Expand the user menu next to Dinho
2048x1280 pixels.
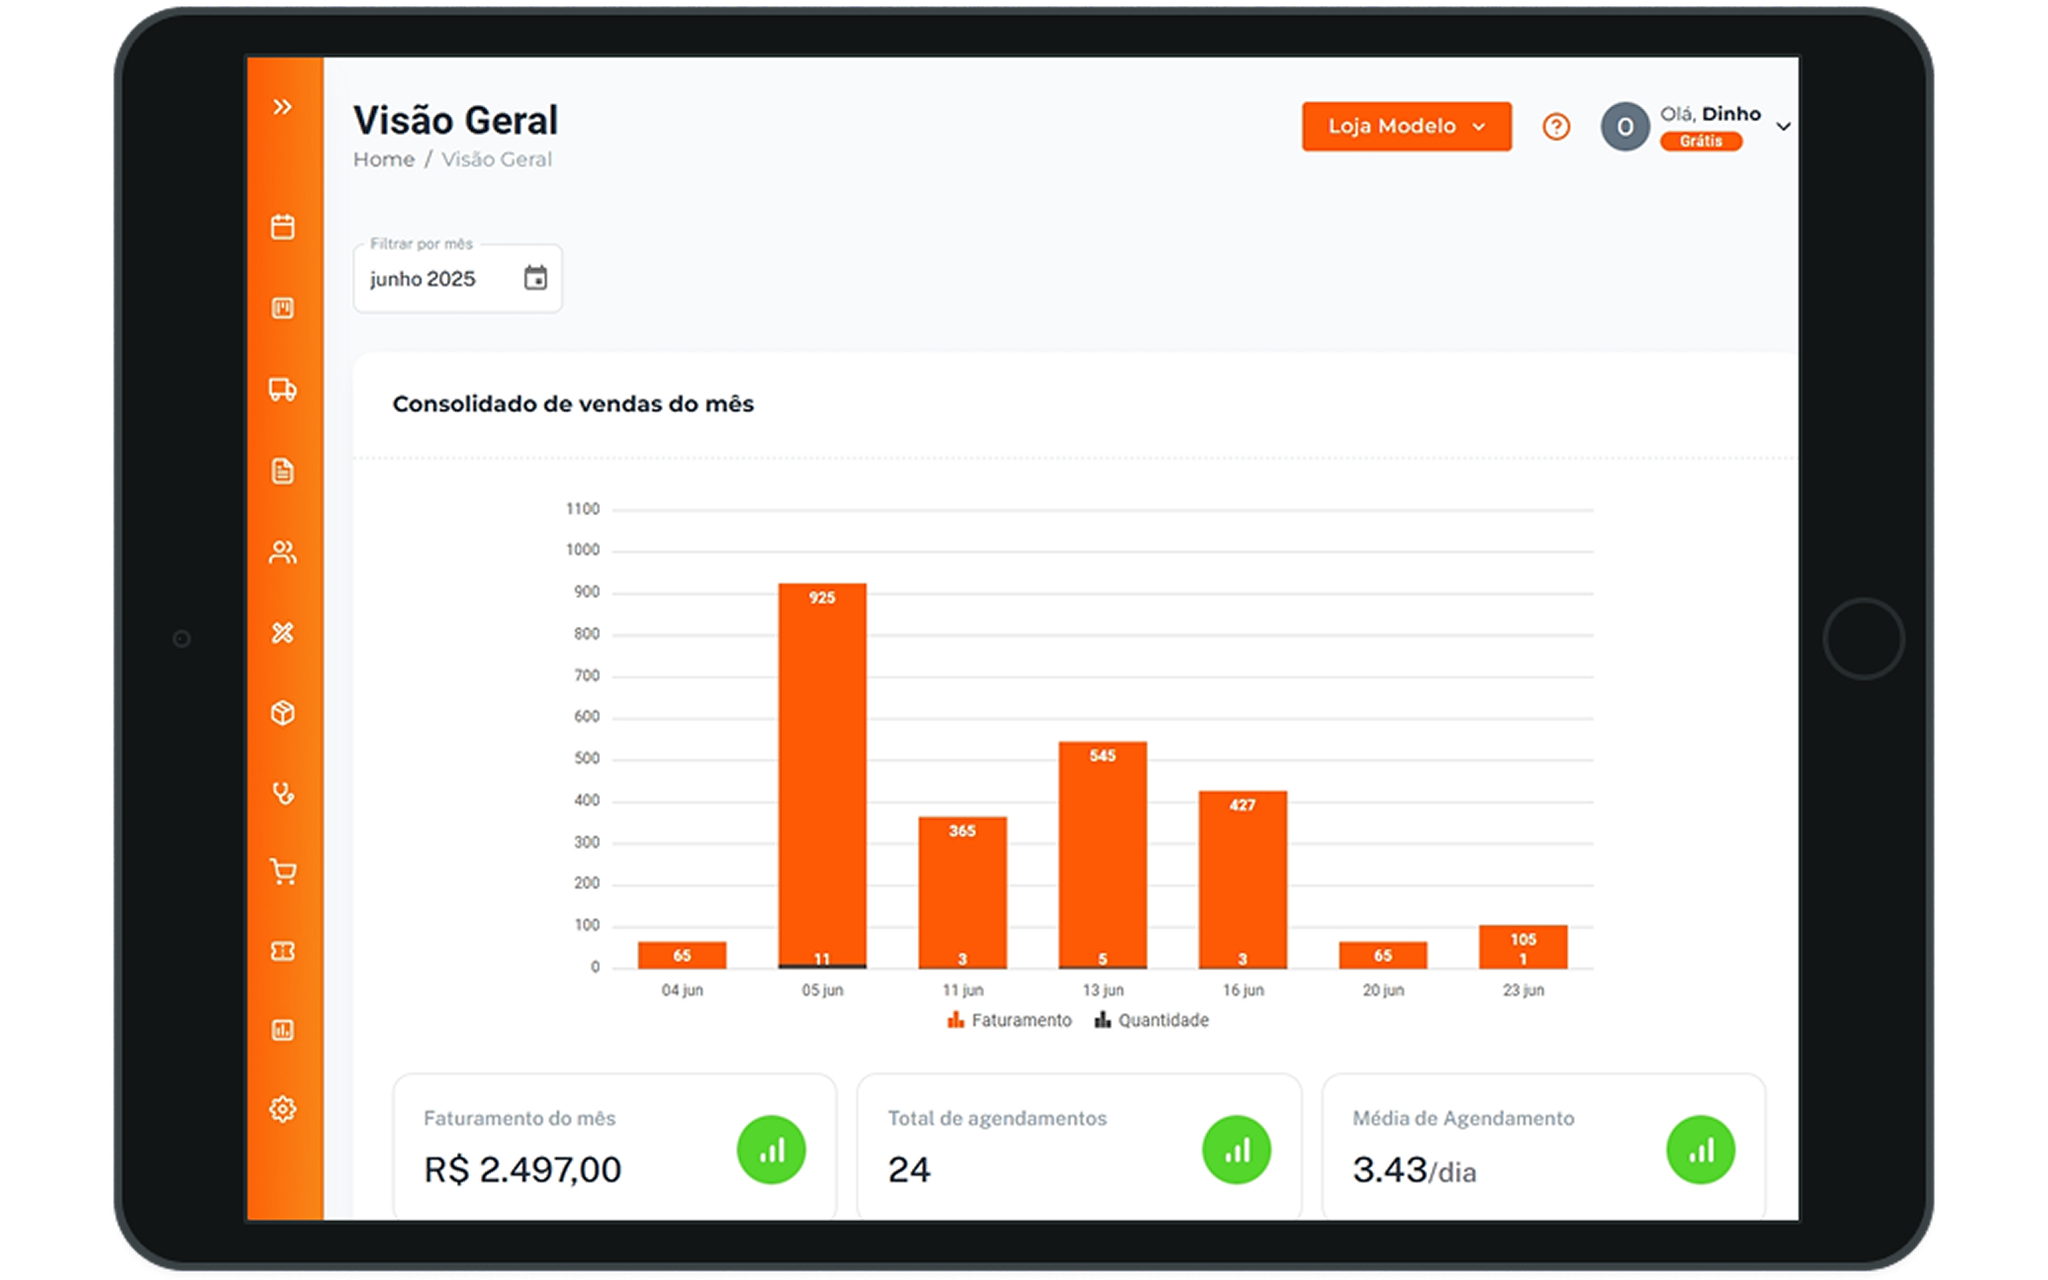click(1784, 126)
